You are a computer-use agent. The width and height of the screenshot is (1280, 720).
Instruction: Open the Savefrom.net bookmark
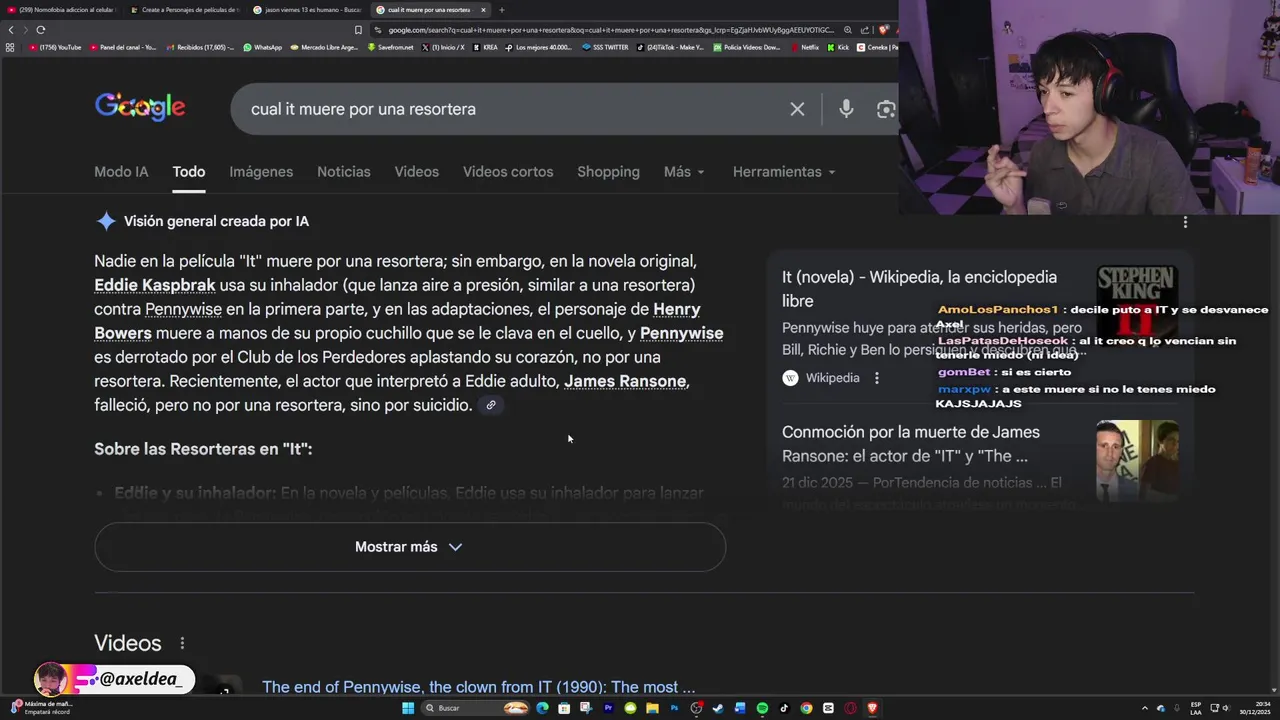(390, 47)
